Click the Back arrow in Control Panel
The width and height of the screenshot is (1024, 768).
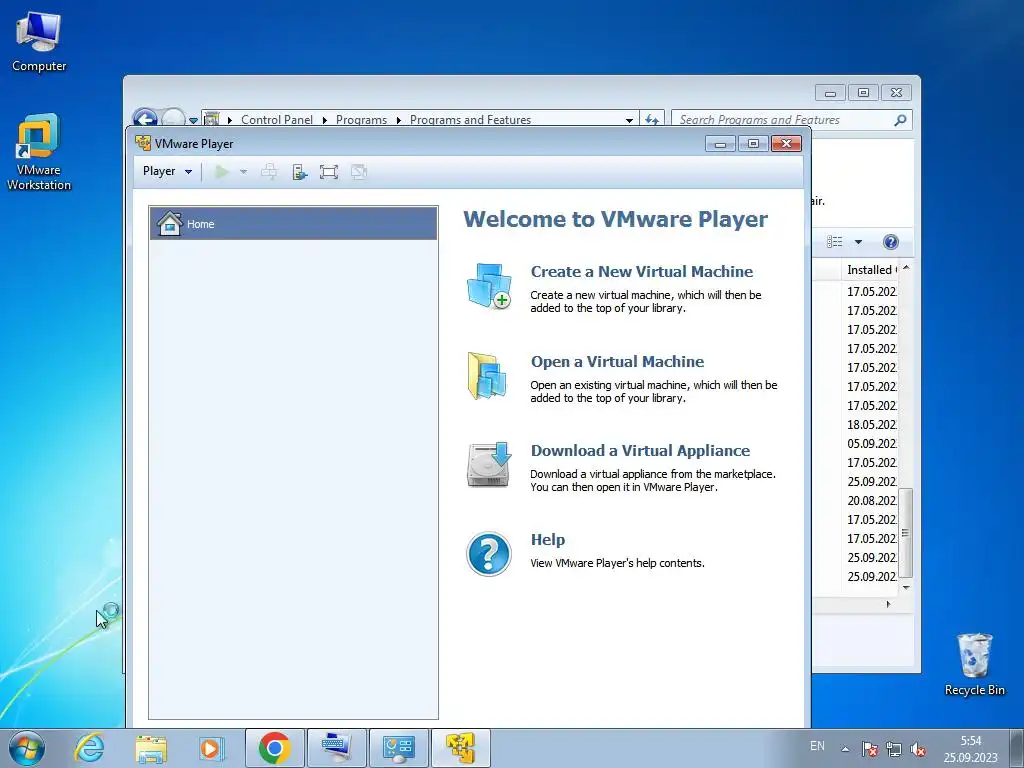click(145, 119)
